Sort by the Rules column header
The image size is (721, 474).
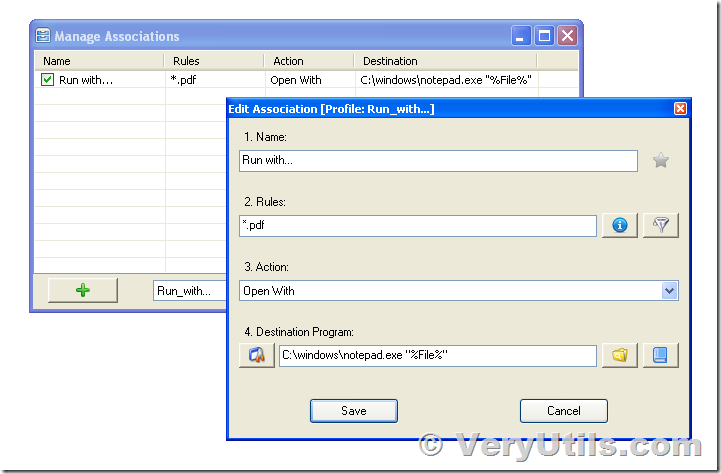click(x=214, y=61)
